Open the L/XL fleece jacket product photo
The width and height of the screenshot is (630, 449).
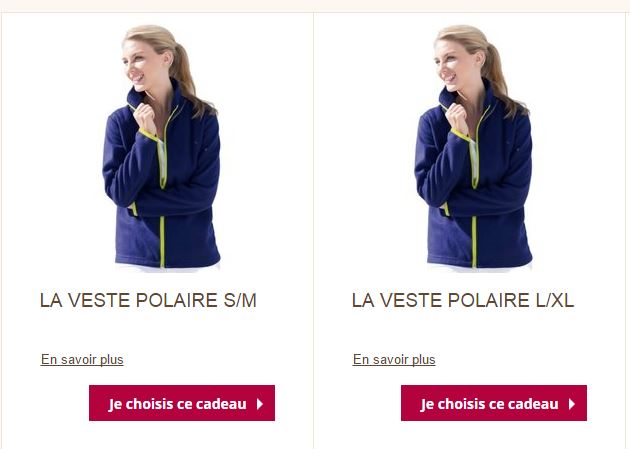(x=473, y=148)
